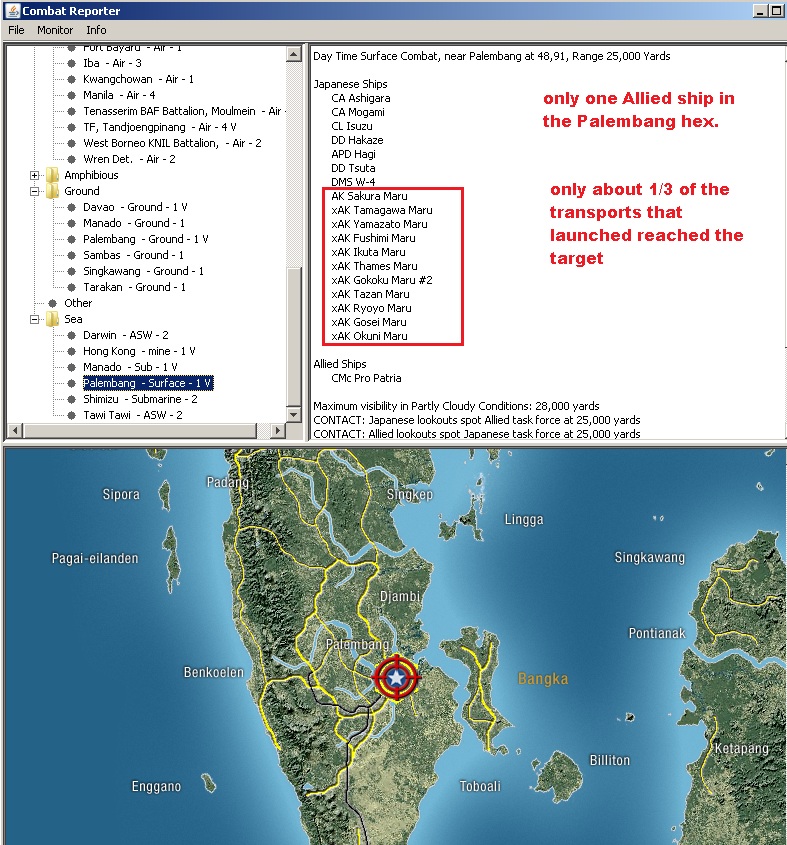This screenshot has height=845, width=787.
Task: Click tree vertical scrollbar thumb
Action: [294, 337]
